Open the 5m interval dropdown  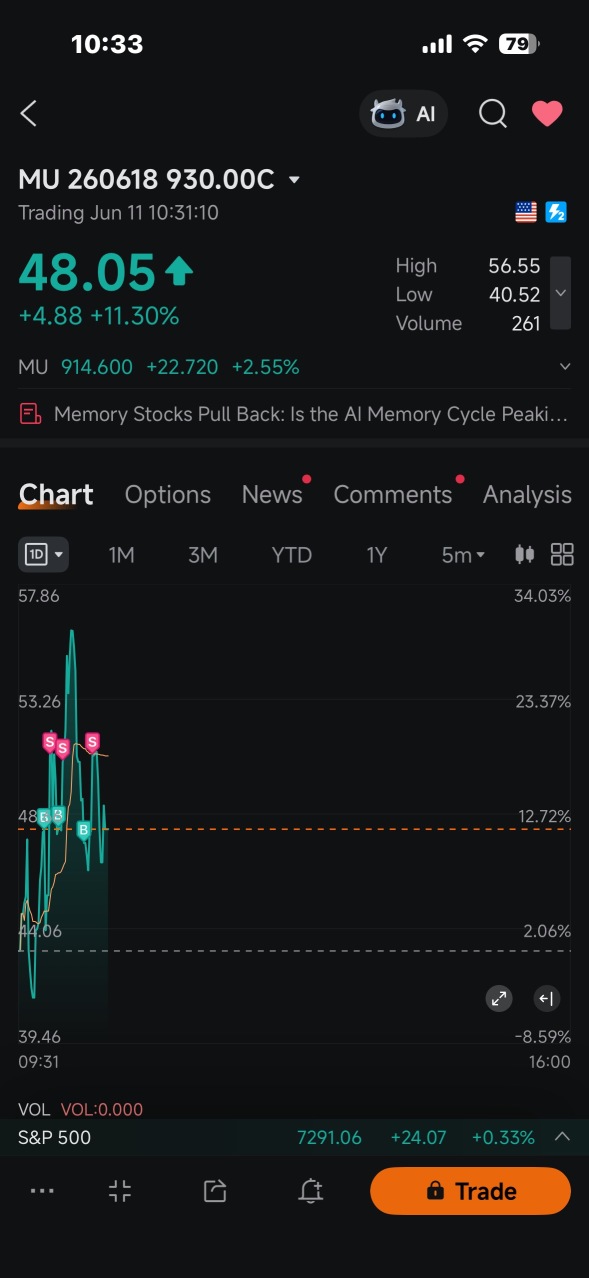pos(463,555)
